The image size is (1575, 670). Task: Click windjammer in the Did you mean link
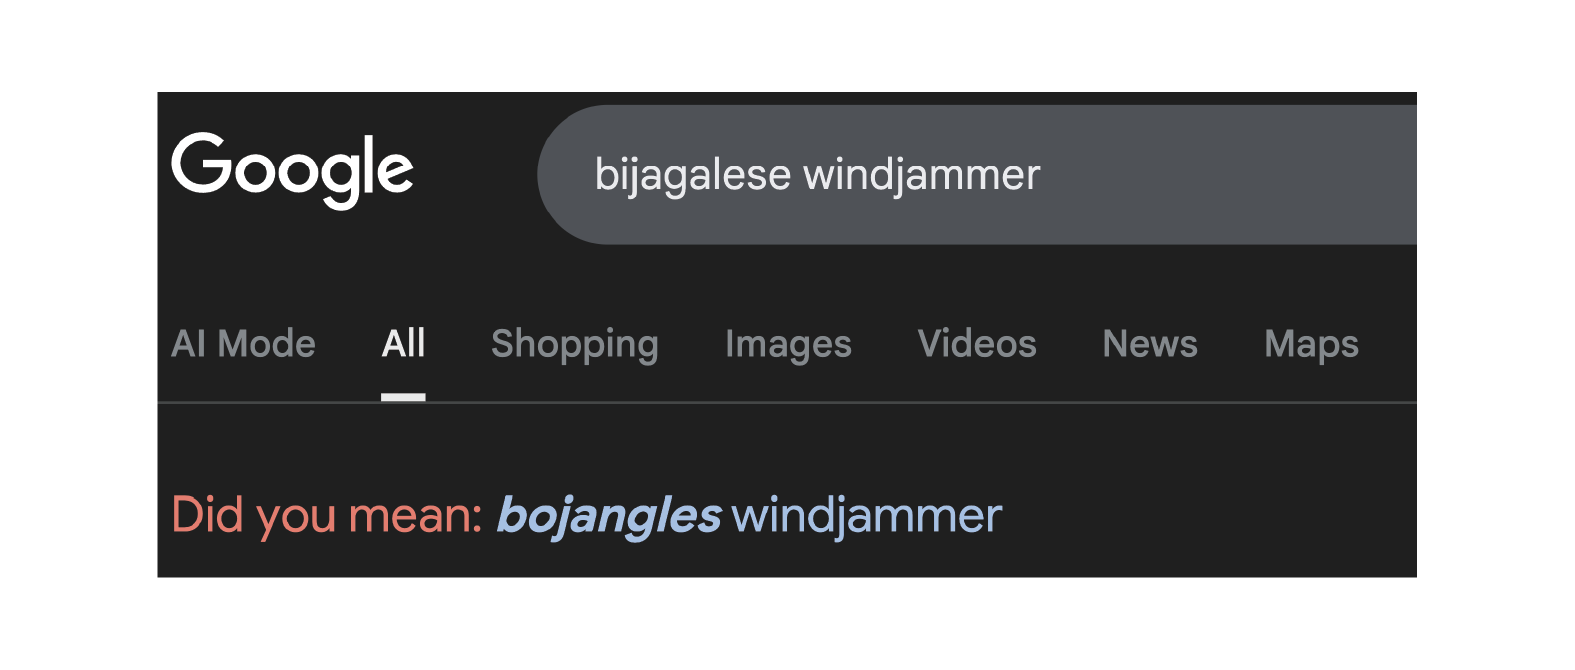867,516
